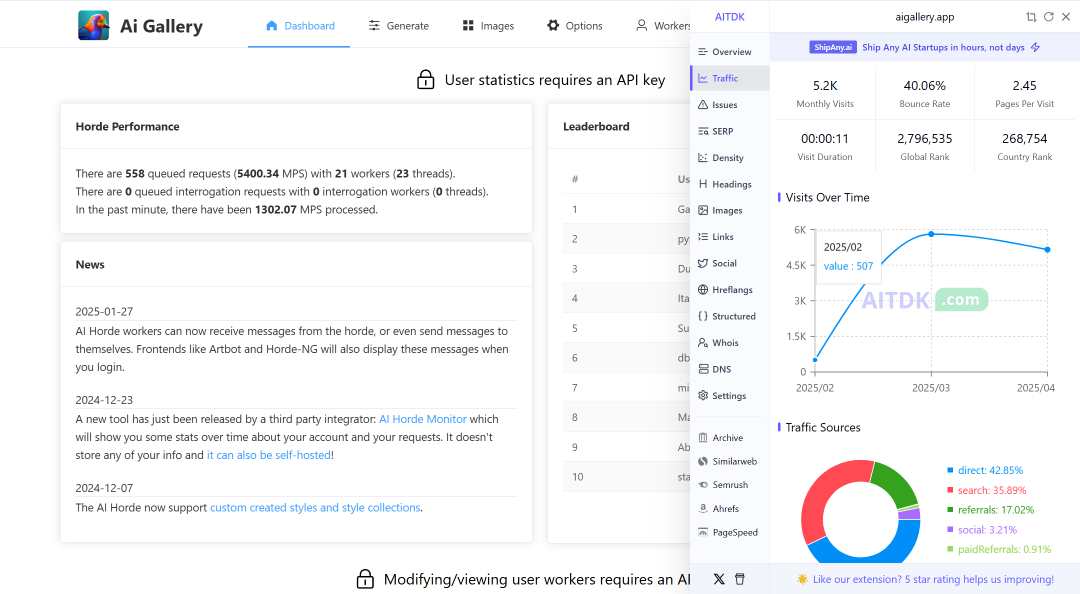Click the 2025/04 data point on chart
The image size is (1080, 594).
pyautogui.click(x=1048, y=249)
